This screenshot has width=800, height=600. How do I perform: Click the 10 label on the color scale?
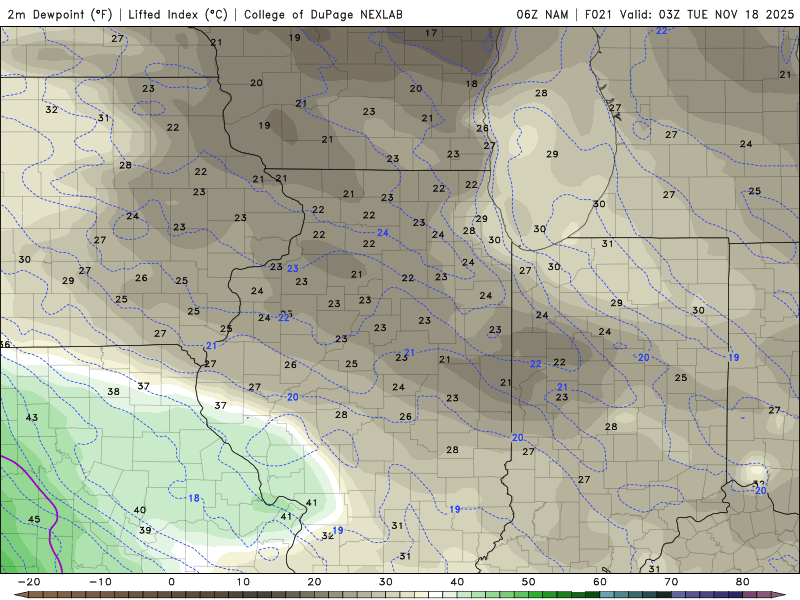click(x=243, y=582)
